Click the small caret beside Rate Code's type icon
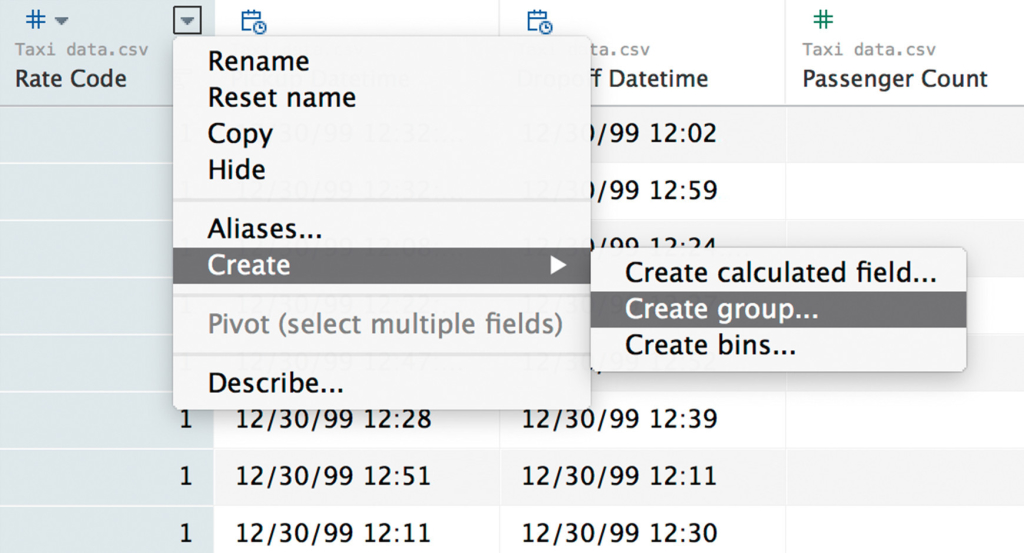 pos(62,21)
